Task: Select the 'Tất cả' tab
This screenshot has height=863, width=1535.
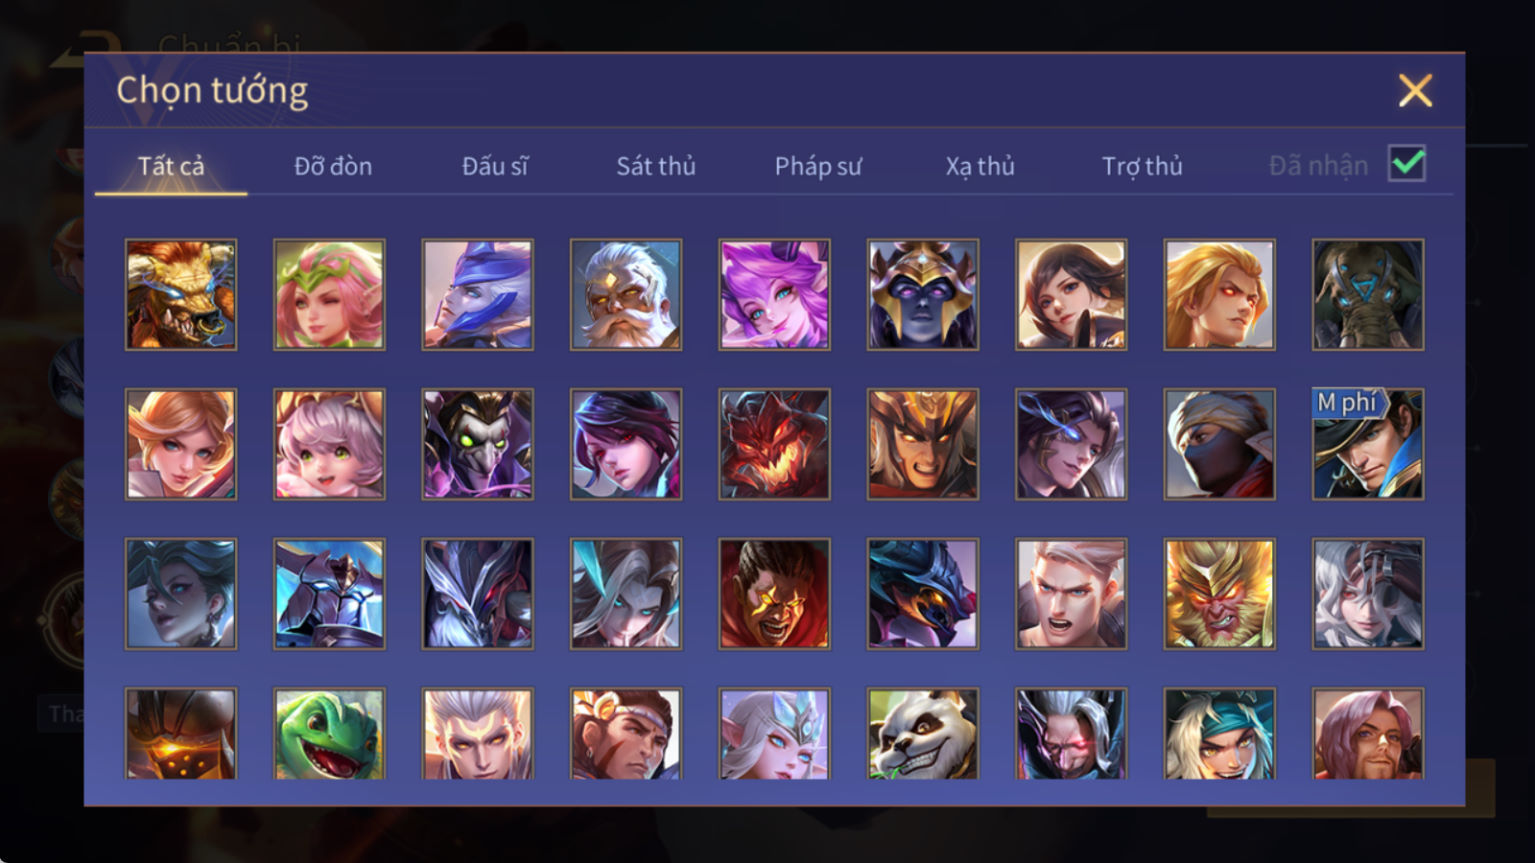Action: (171, 166)
